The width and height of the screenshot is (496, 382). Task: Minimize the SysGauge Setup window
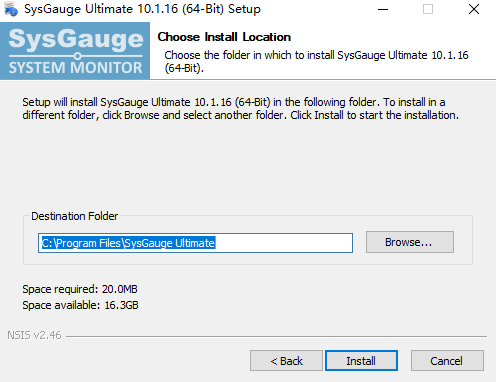[383, 9]
